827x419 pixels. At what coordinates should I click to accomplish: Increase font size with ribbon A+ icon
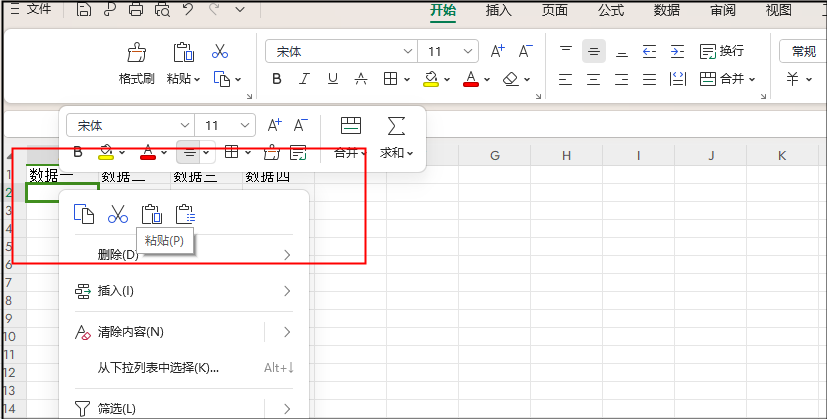click(498, 51)
